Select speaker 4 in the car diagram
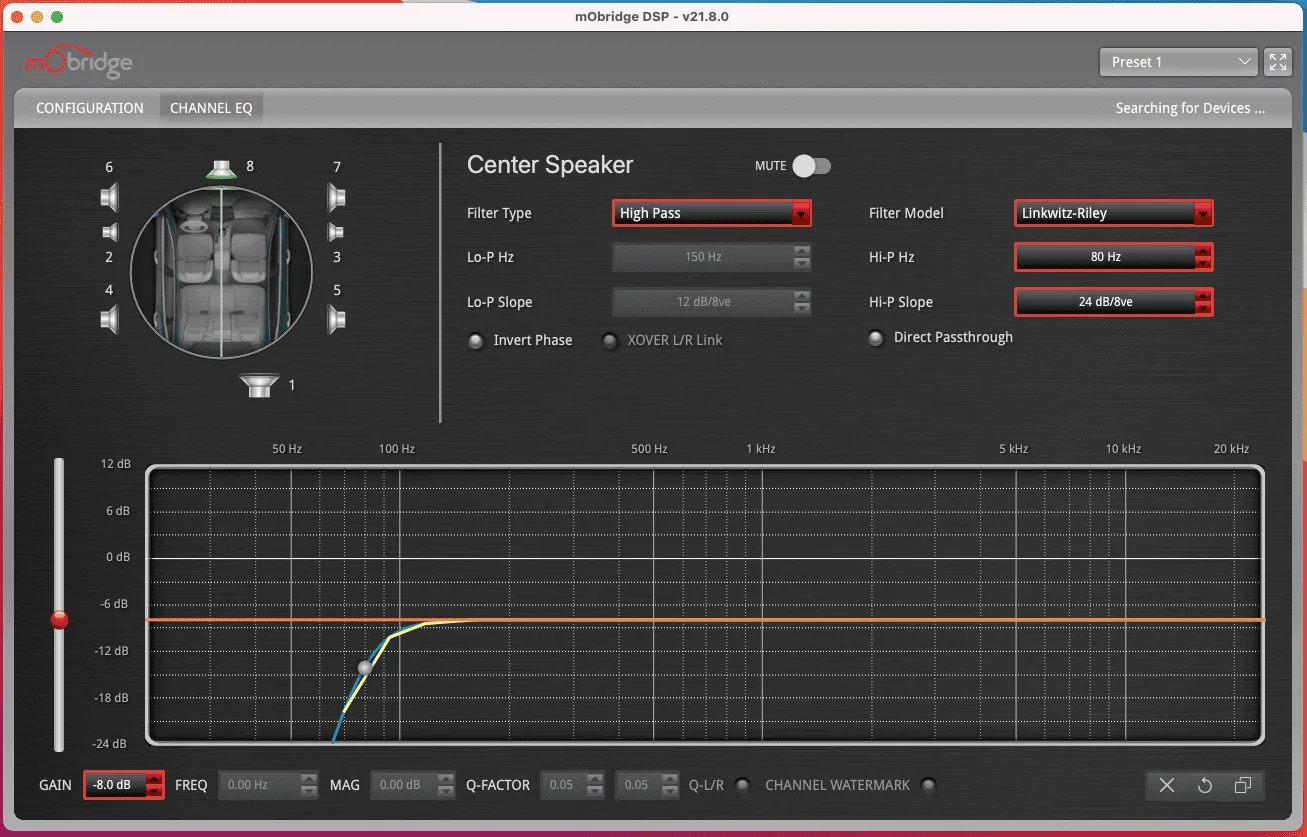The image size is (1307, 837). [110, 320]
